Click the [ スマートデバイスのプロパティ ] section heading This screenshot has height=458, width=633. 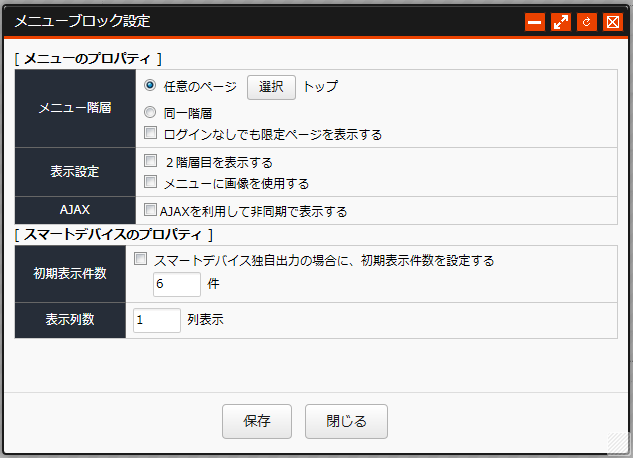tap(113, 235)
